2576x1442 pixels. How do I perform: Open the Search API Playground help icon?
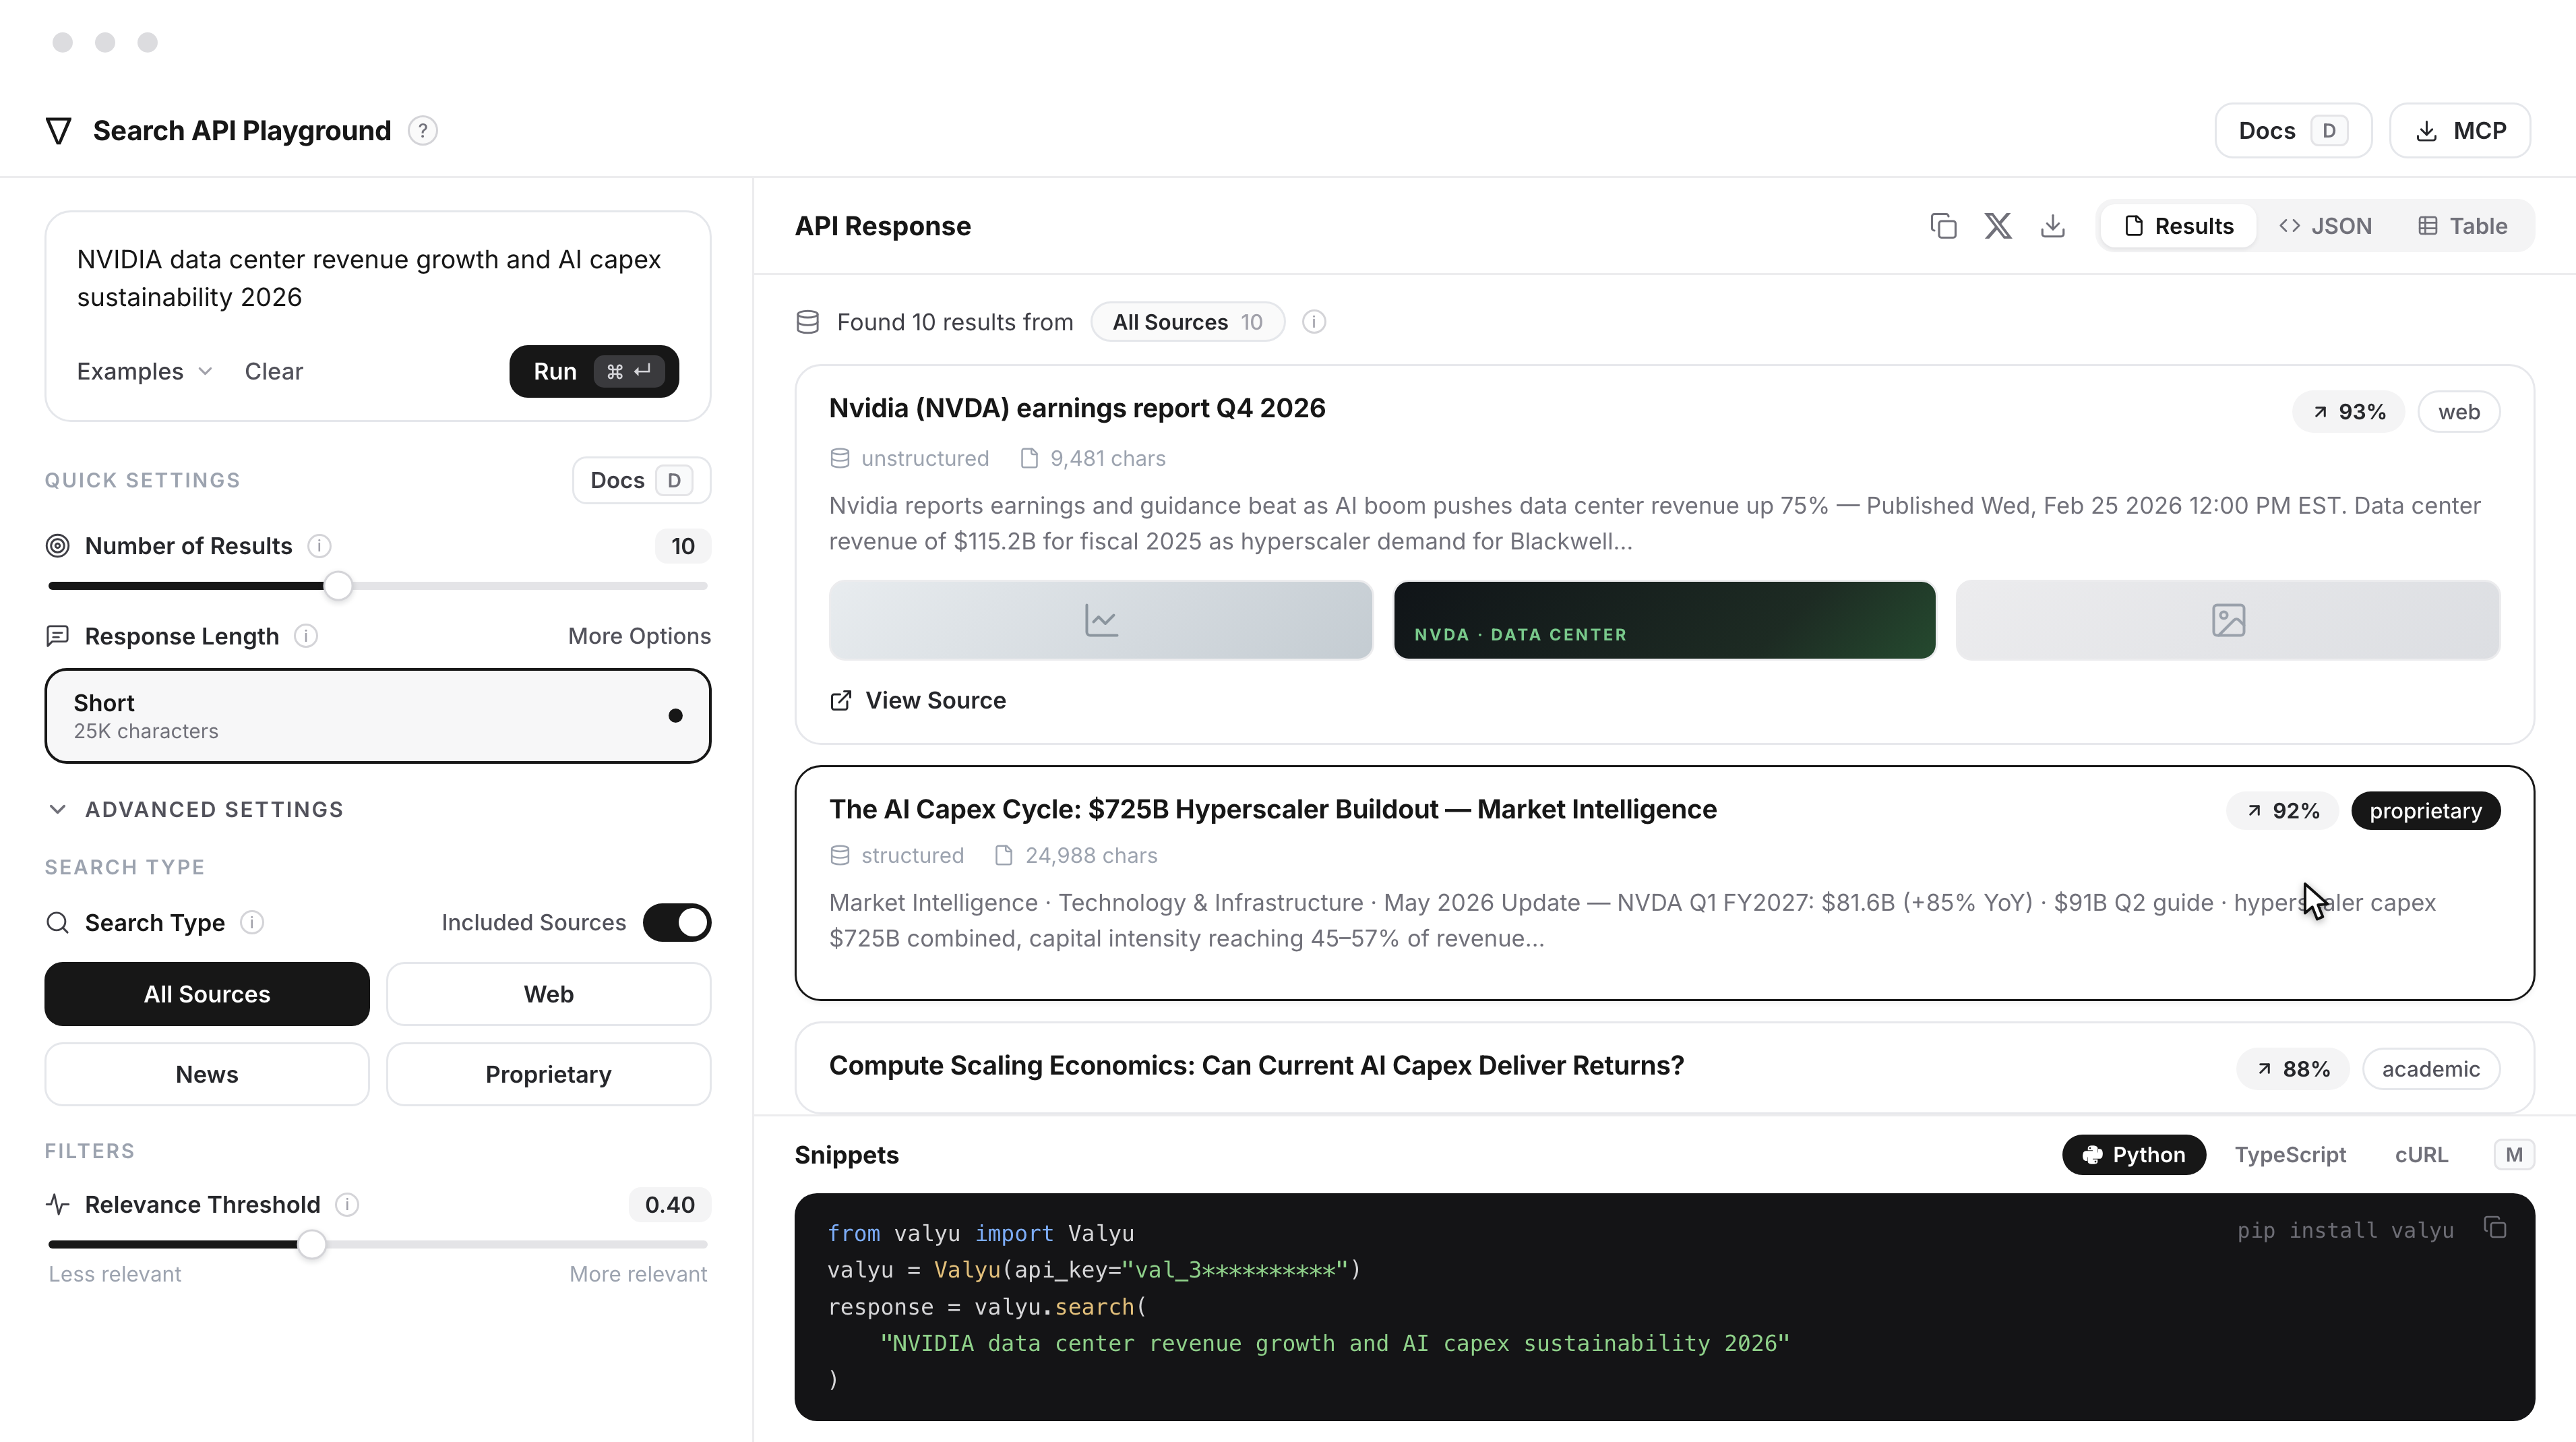click(423, 131)
